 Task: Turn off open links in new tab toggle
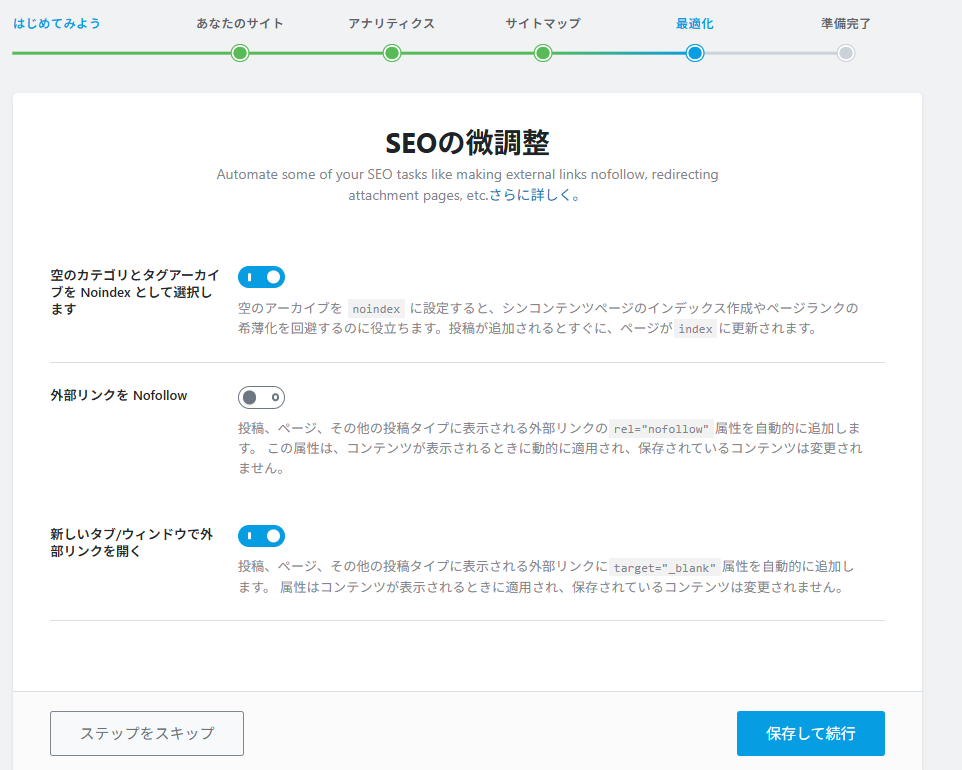(x=261, y=536)
